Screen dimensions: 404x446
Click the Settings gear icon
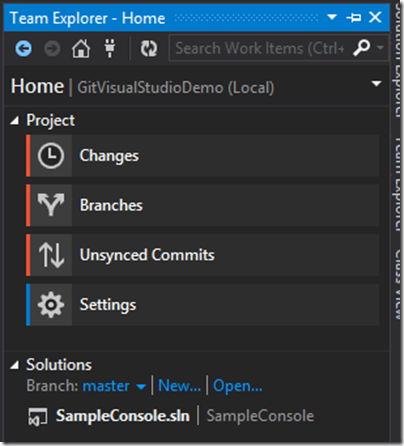pos(51,305)
